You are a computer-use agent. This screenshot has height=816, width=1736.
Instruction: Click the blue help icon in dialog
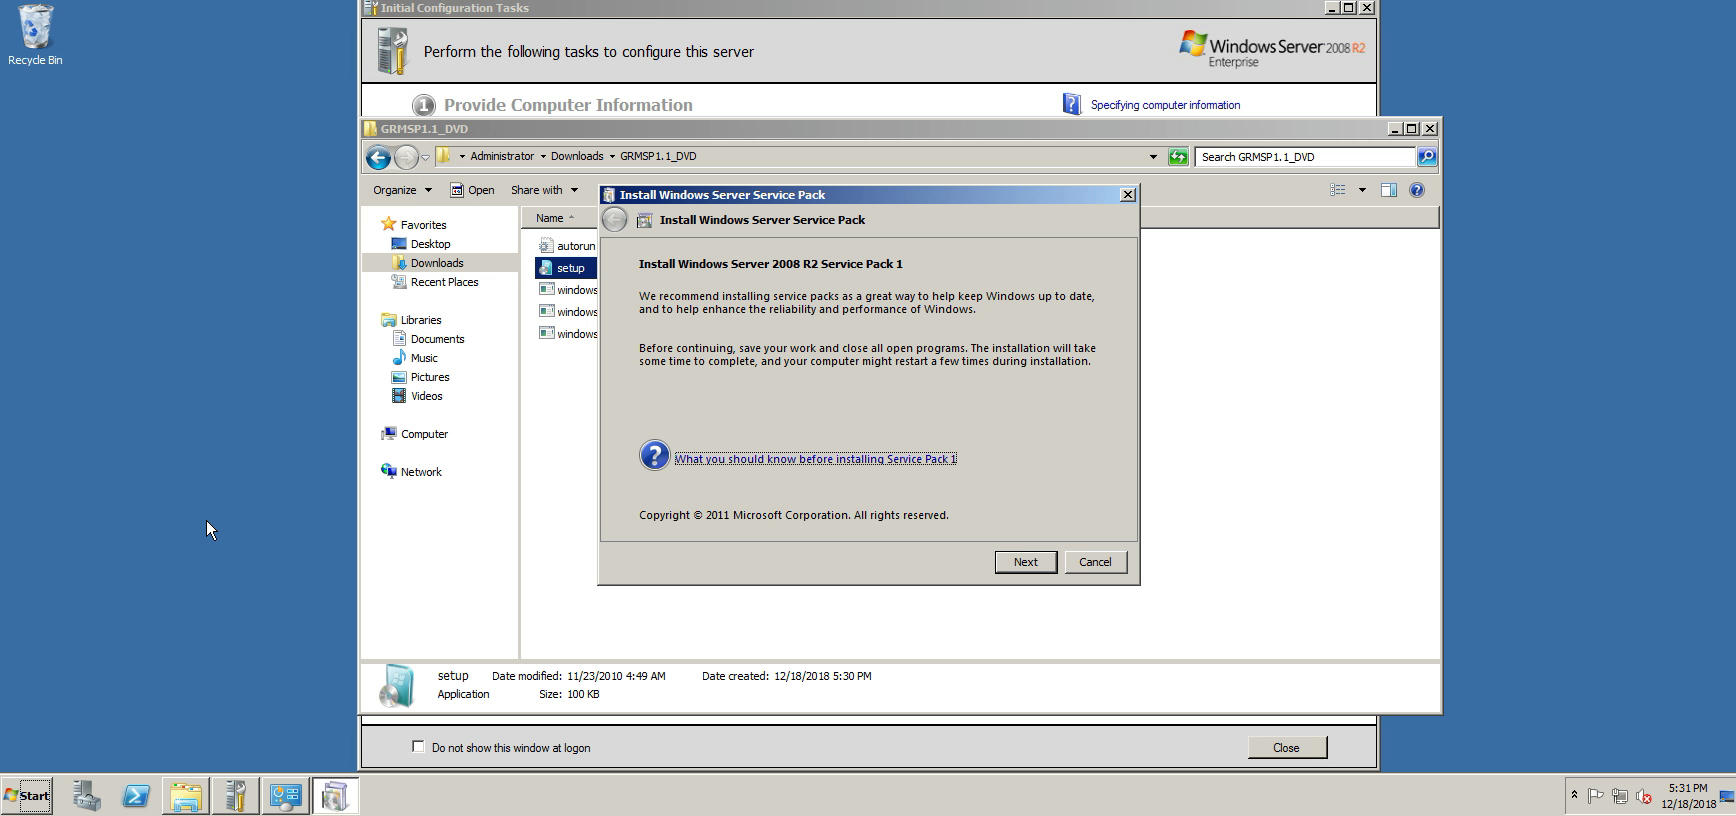point(654,456)
